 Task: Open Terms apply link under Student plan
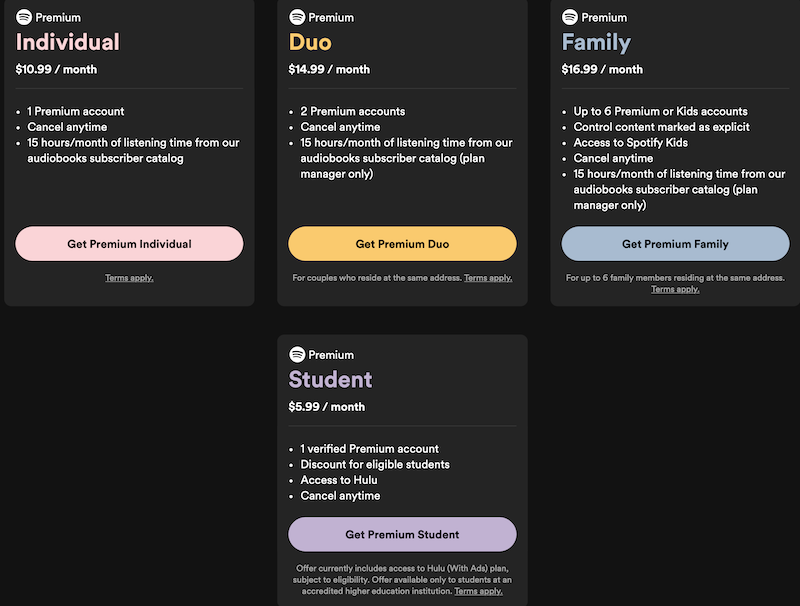(478, 591)
